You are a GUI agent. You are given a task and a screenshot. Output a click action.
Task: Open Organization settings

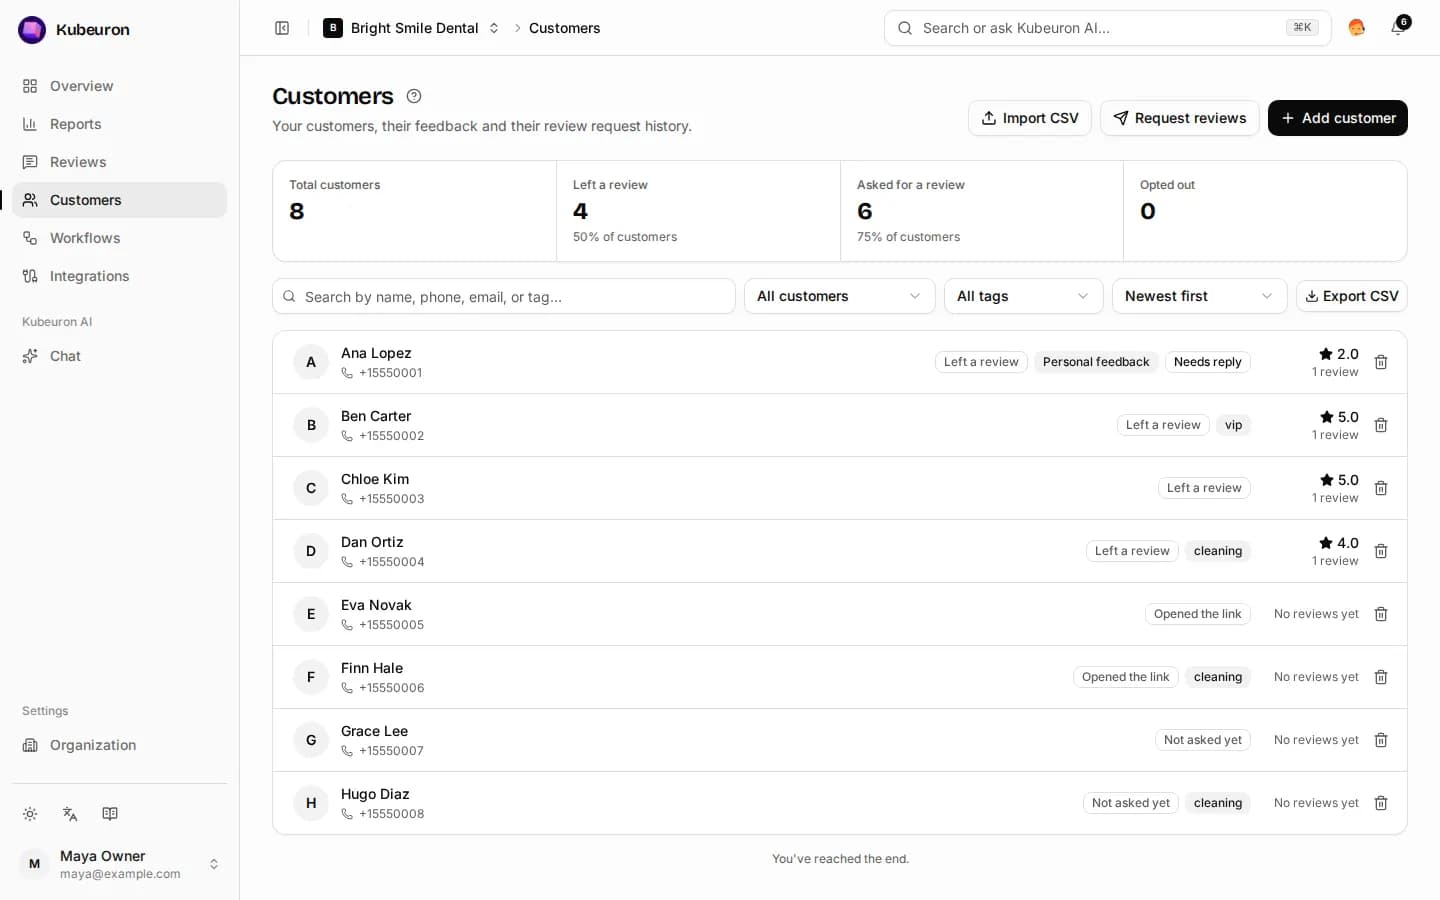(x=120, y=745)
